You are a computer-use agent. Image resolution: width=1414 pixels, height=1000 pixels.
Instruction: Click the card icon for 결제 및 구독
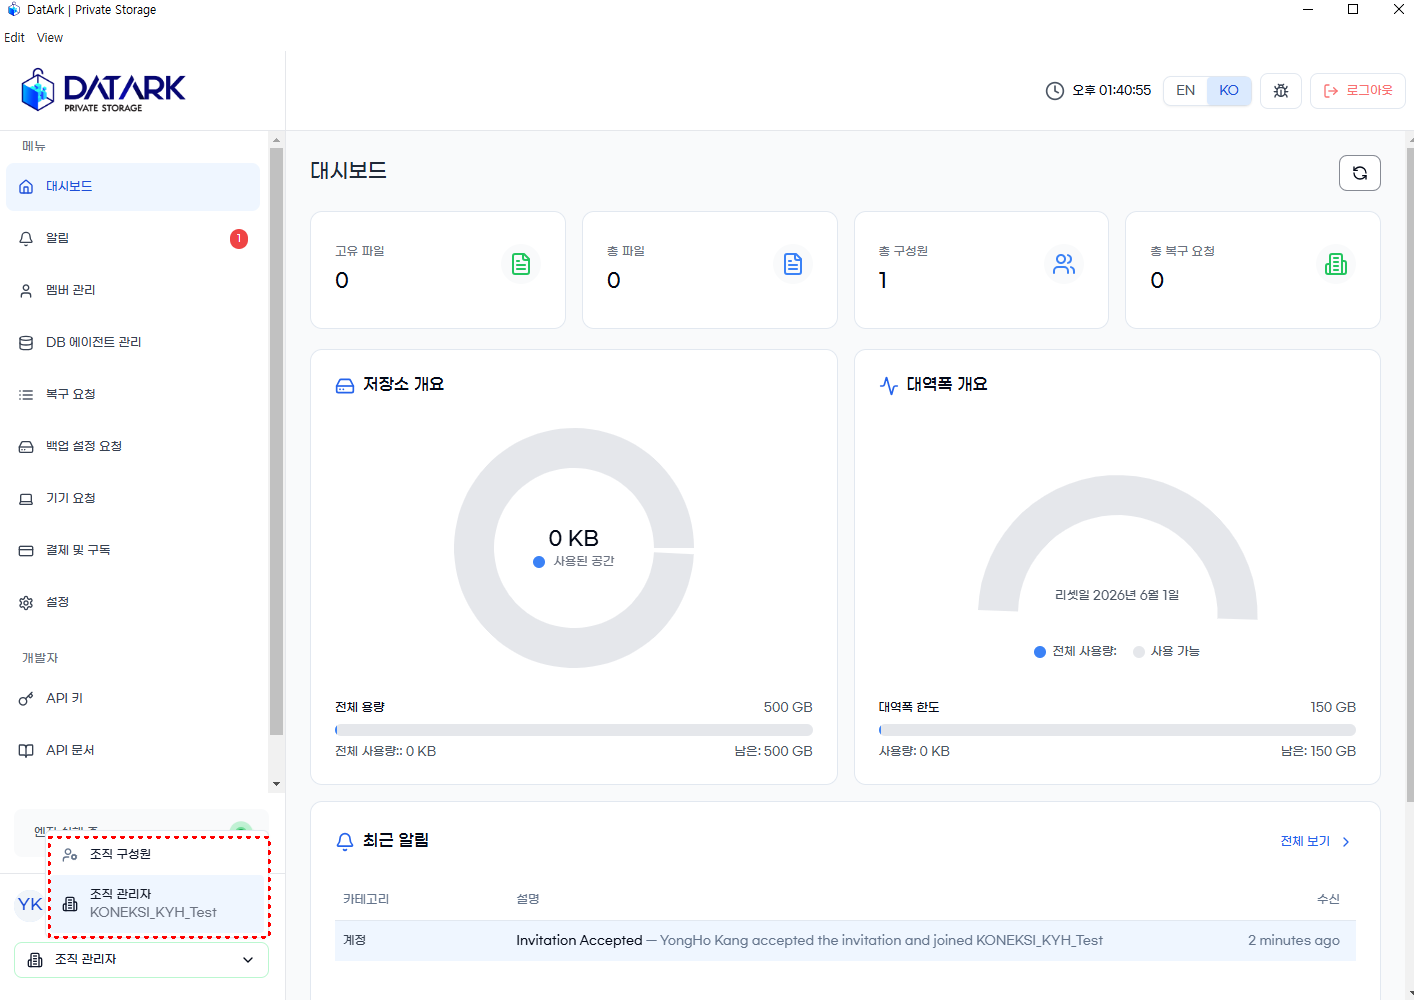click(x=26, y=551)
